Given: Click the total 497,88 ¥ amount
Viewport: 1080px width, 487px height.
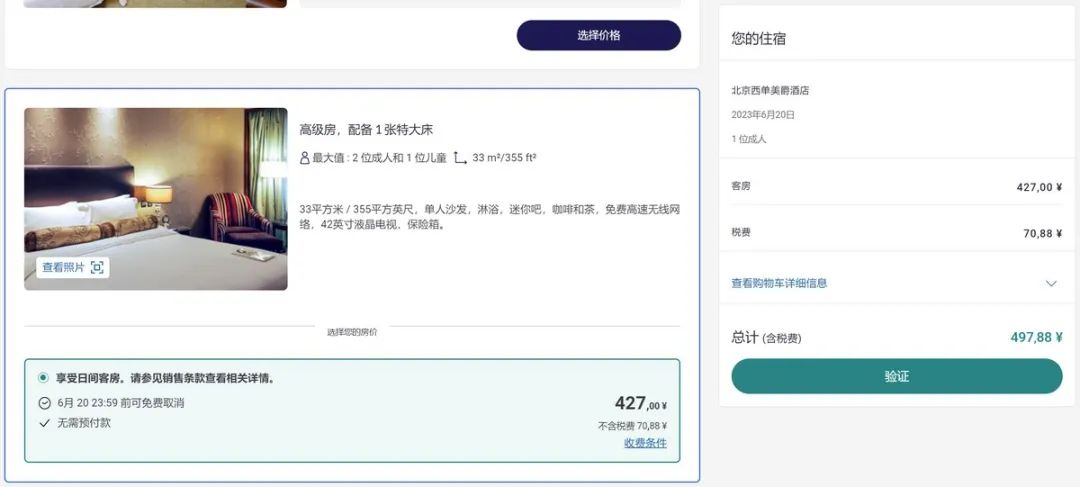Looking at the screenshot, I should [1036, 337].
